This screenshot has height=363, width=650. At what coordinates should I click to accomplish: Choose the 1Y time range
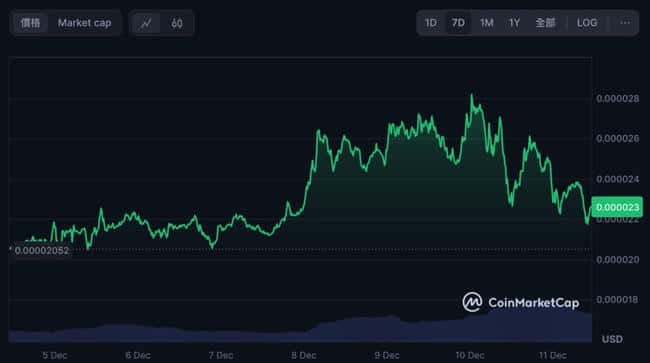pos(514,23)
